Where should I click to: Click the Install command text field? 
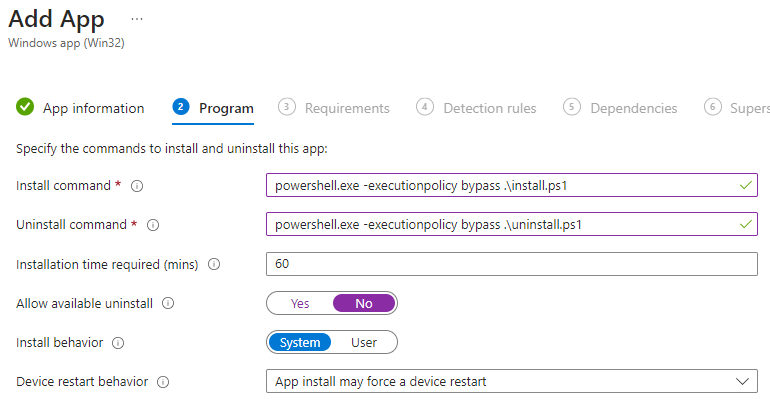tap(500, 186)
